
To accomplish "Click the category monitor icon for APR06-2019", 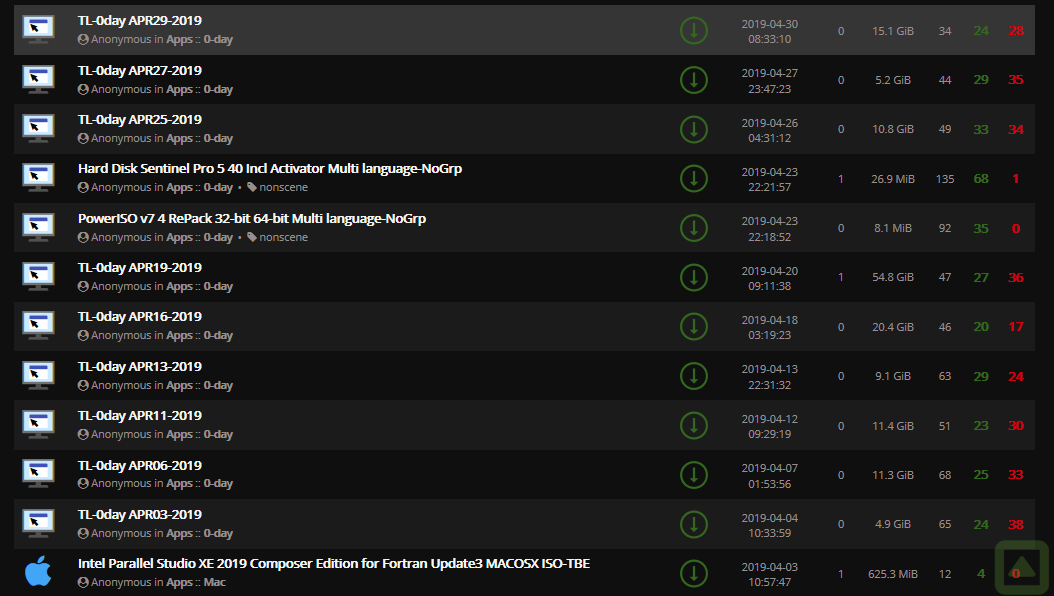I will [x=38, y=474].
